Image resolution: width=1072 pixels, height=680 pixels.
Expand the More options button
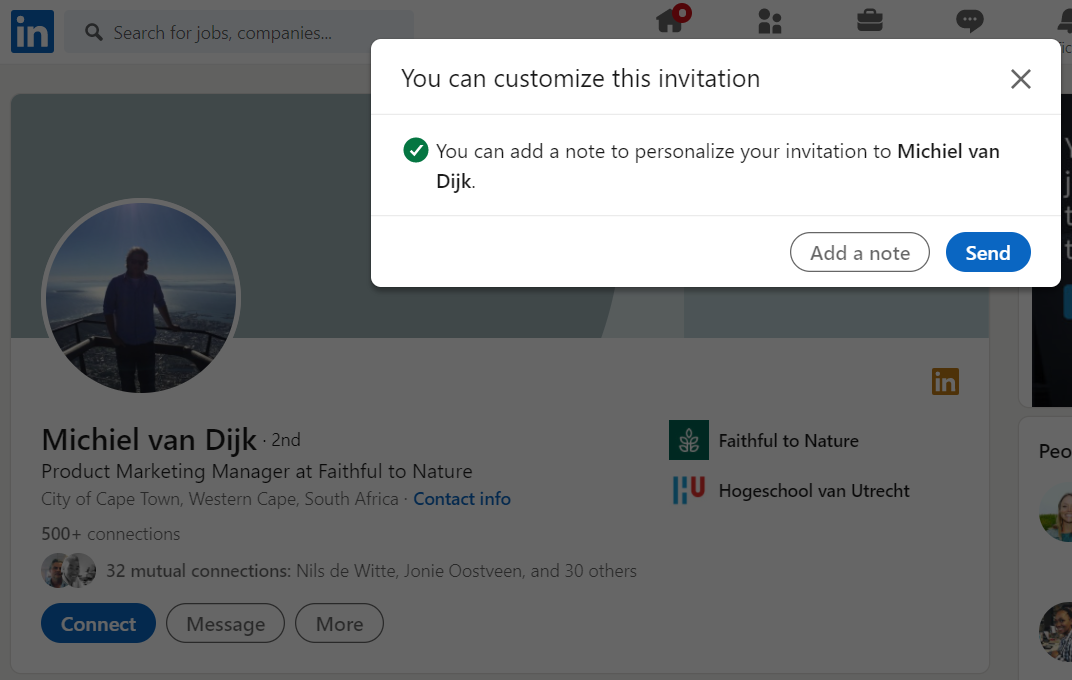pos(339,624)
